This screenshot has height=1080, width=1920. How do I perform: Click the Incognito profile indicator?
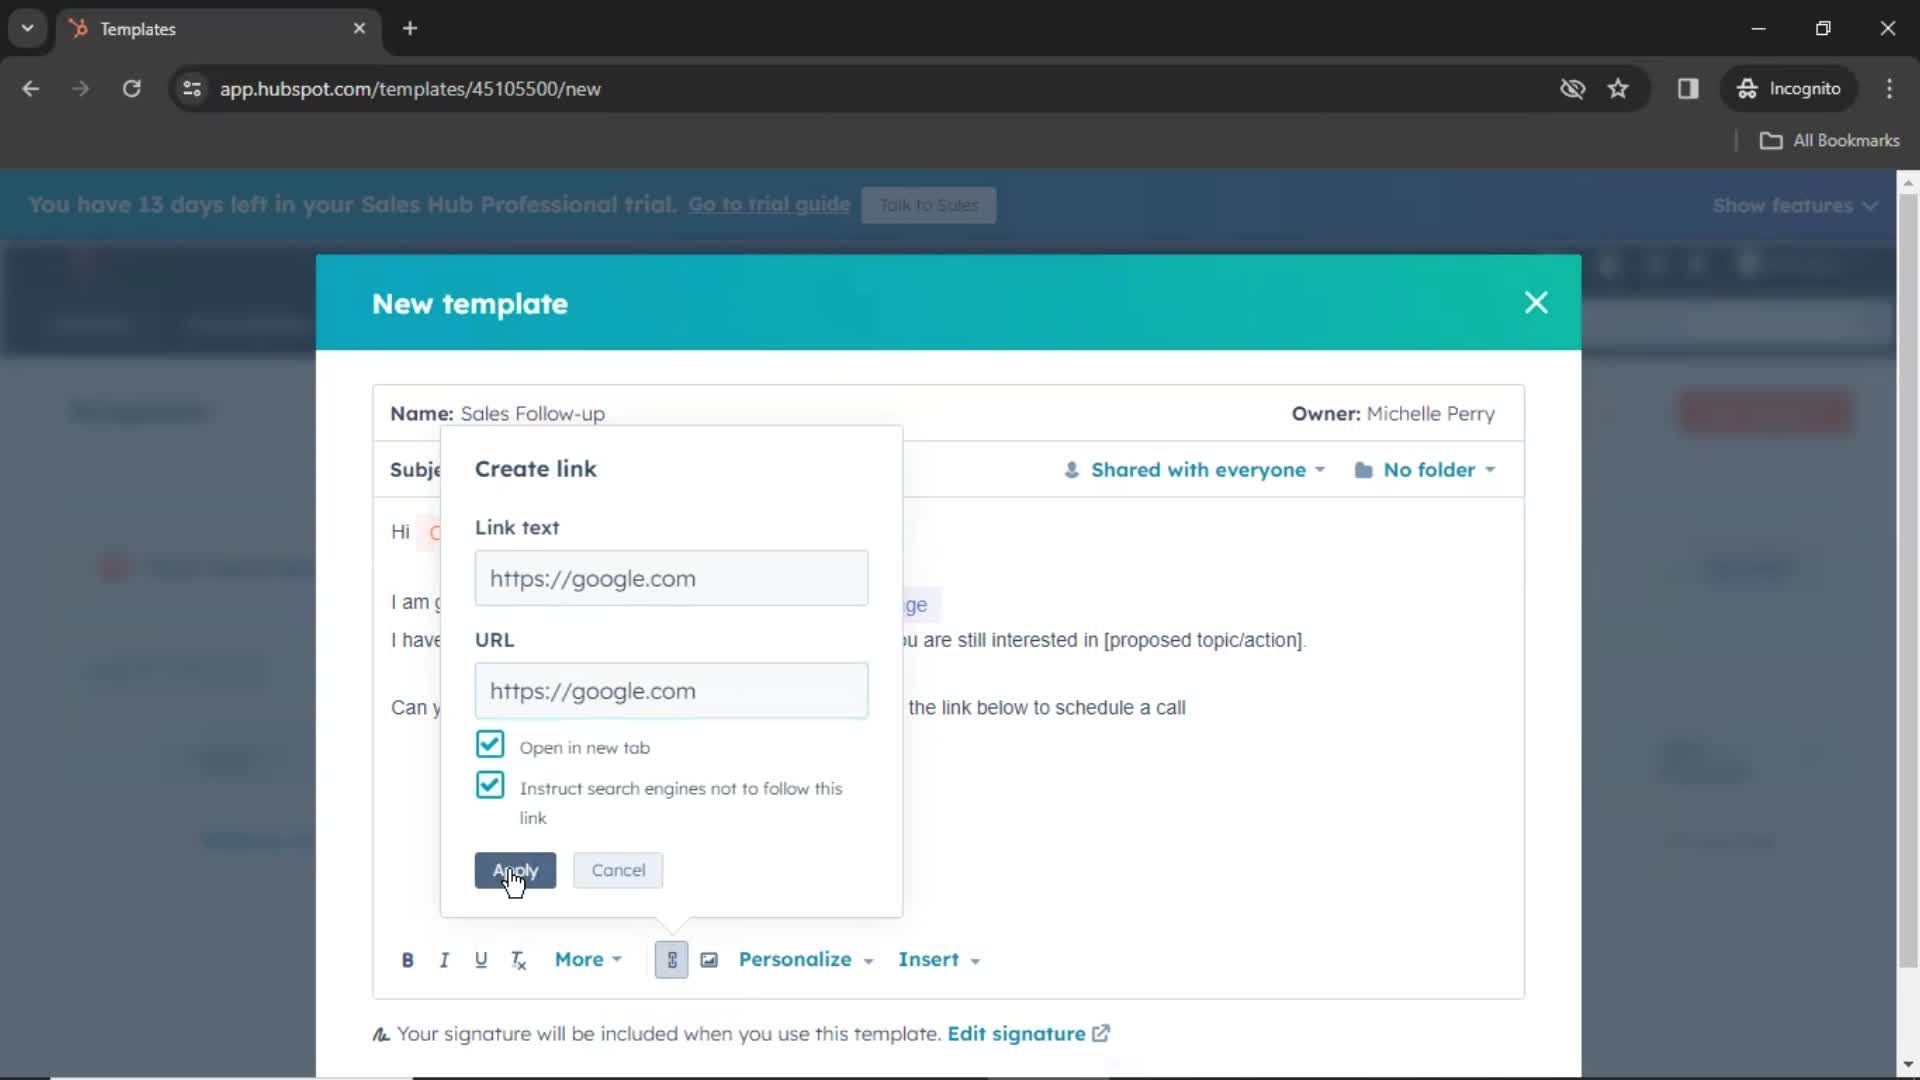pyautogui.click(x=1788, y=89)
